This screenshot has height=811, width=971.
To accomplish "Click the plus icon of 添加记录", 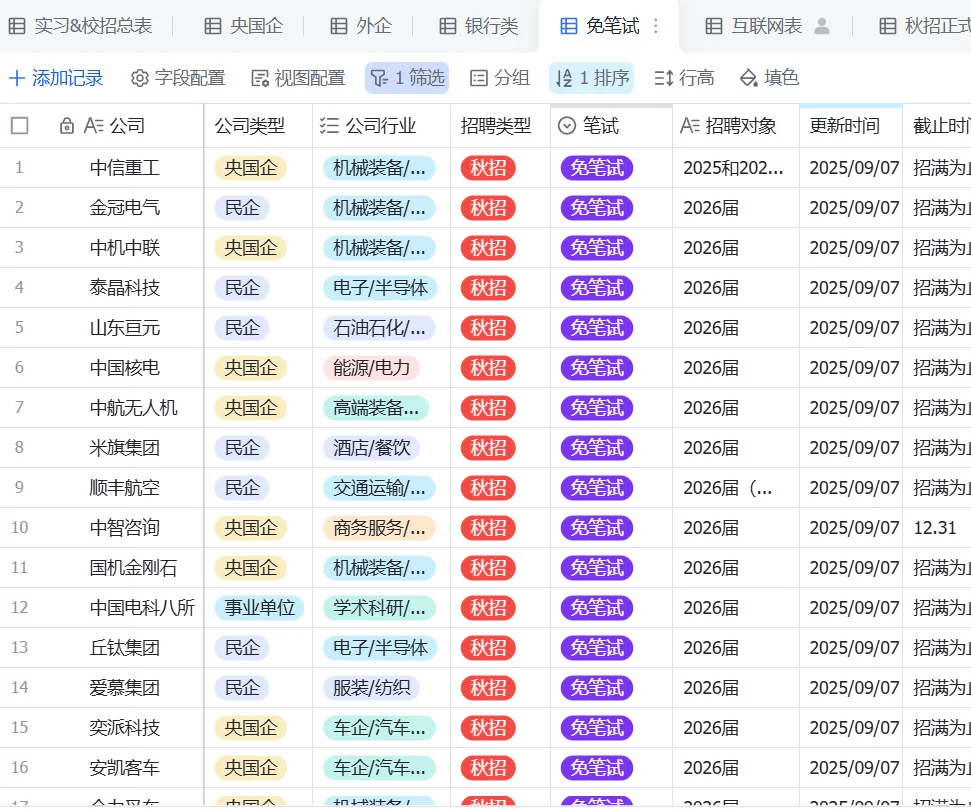I will pos(17,78).
